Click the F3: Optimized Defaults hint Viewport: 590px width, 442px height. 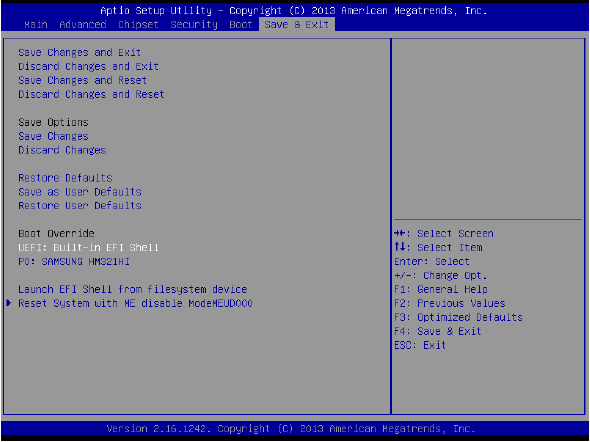(x=458, y=317)
